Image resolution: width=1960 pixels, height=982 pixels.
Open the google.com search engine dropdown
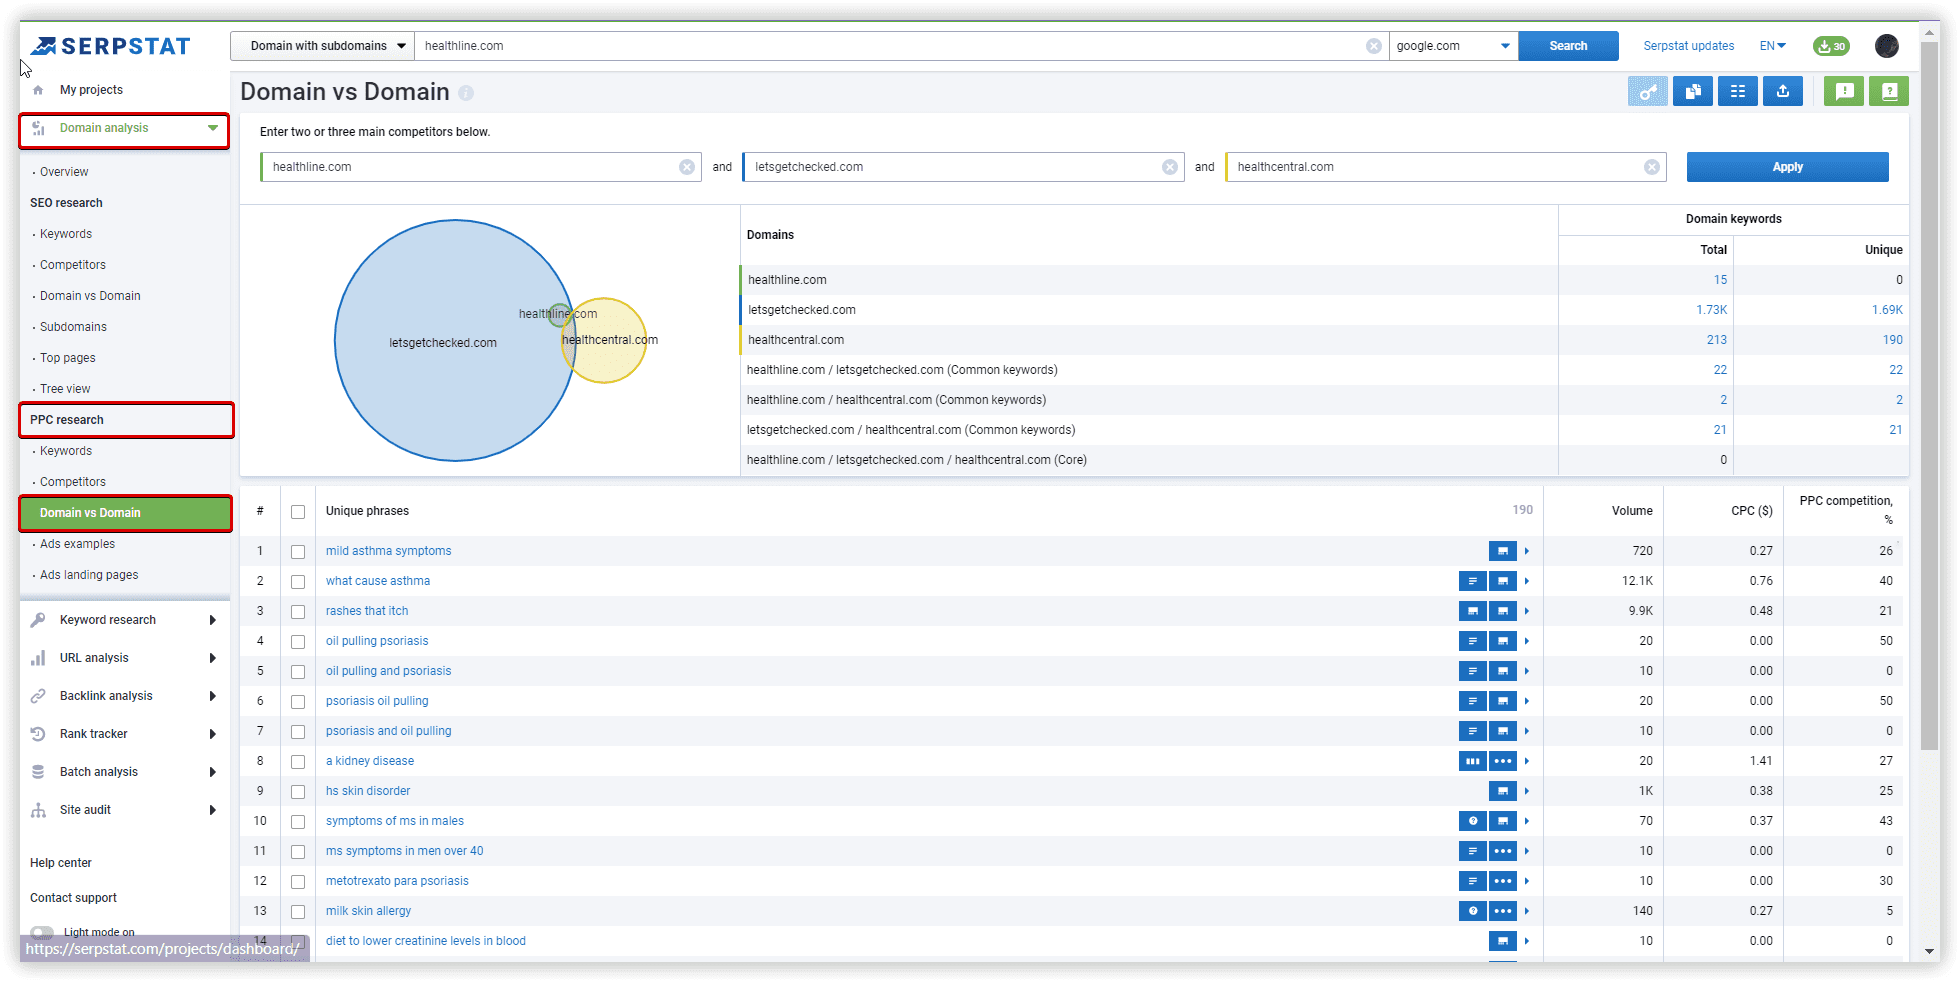1453,46
